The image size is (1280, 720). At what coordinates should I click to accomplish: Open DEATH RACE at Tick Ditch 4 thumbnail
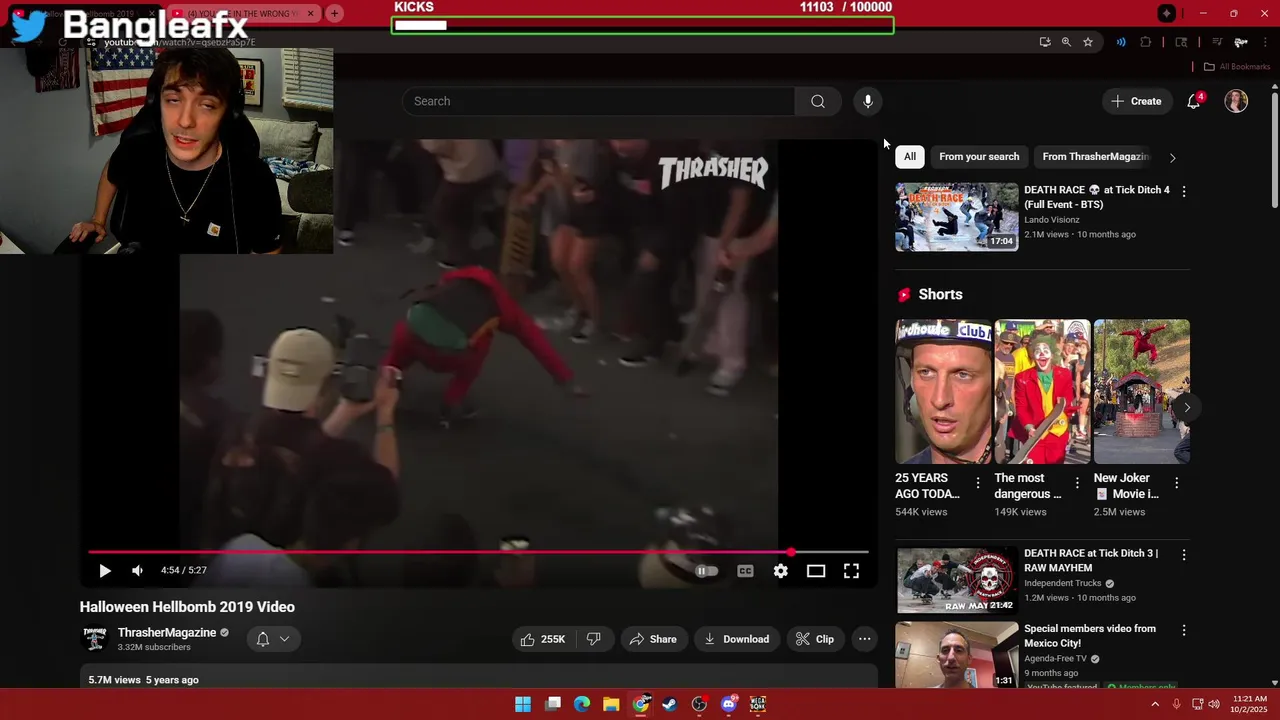pos(957,216)
